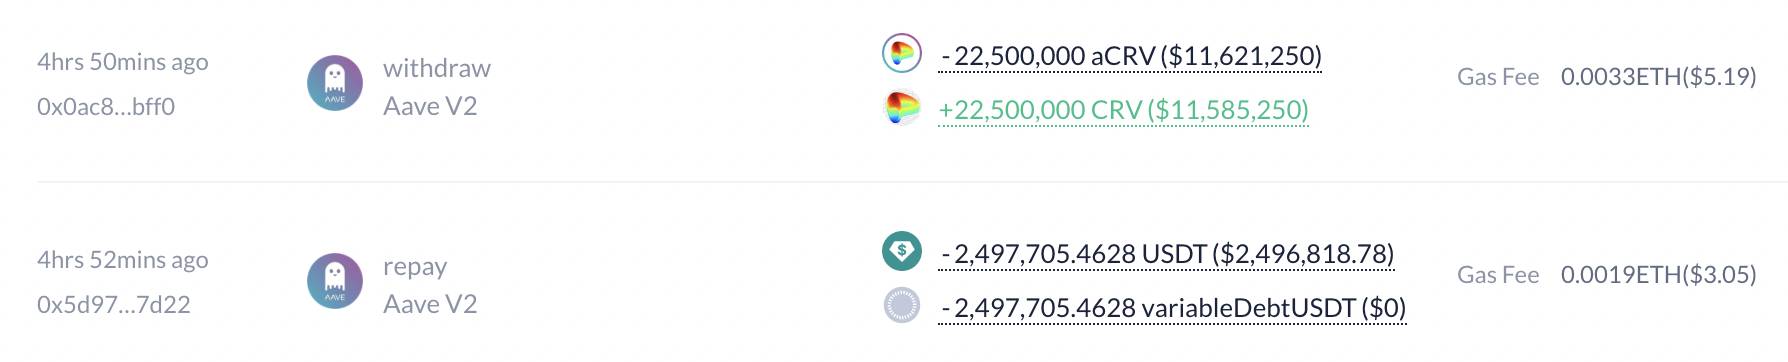This screenshot has width=1788, height=362.
Task: Click gas fee value 0.0033ETH($5.19)
Action: 1658,77
